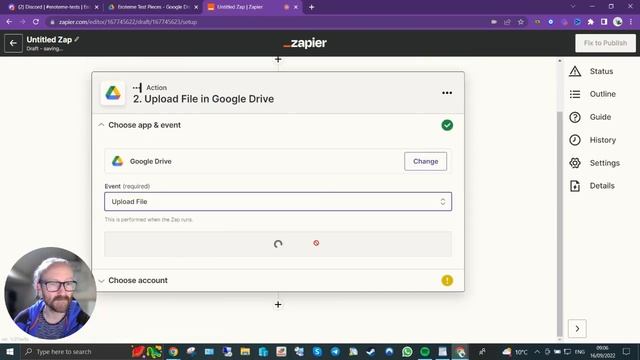Bookmark this page with star icon
Image resolution: width=640 pixels, height=360 pixels.
[521, 22]
